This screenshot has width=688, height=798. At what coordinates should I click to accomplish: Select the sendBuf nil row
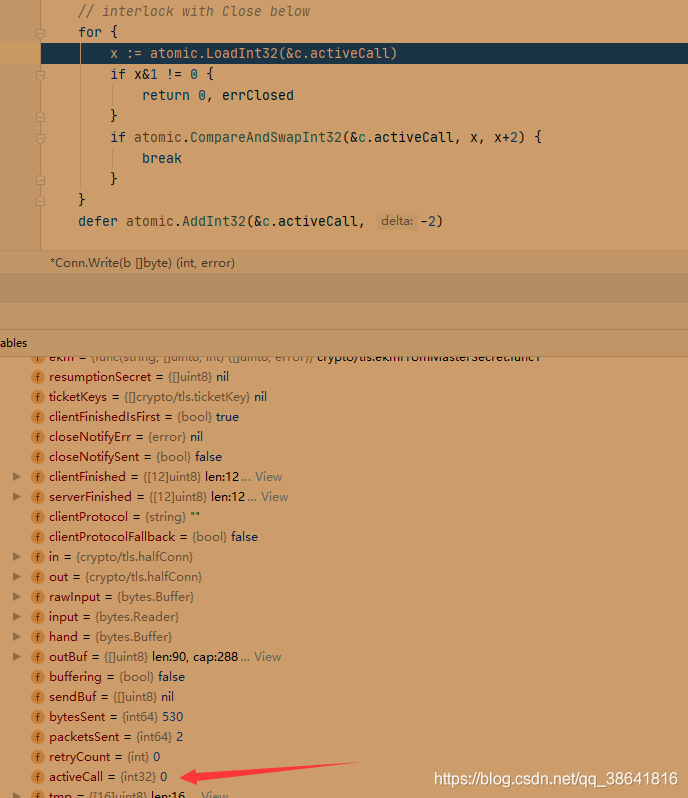click(344, 697)
